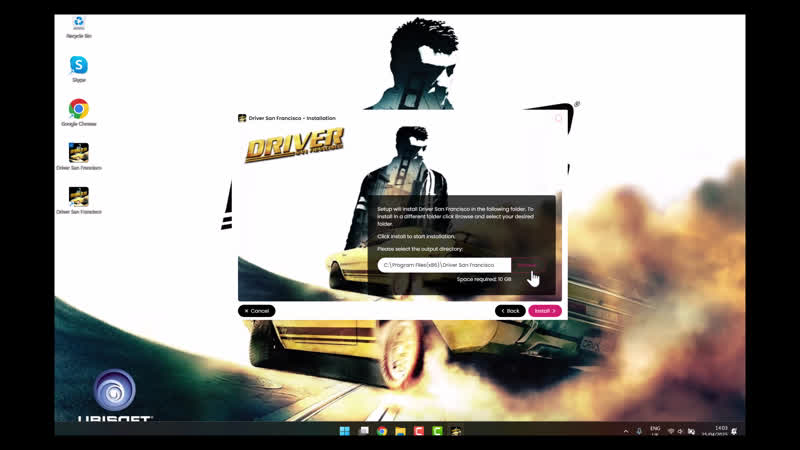The width and height of the screenshot is (800, 450).
Task: Close the Driver San Francisco installer window
Action: tap(559, 118)
